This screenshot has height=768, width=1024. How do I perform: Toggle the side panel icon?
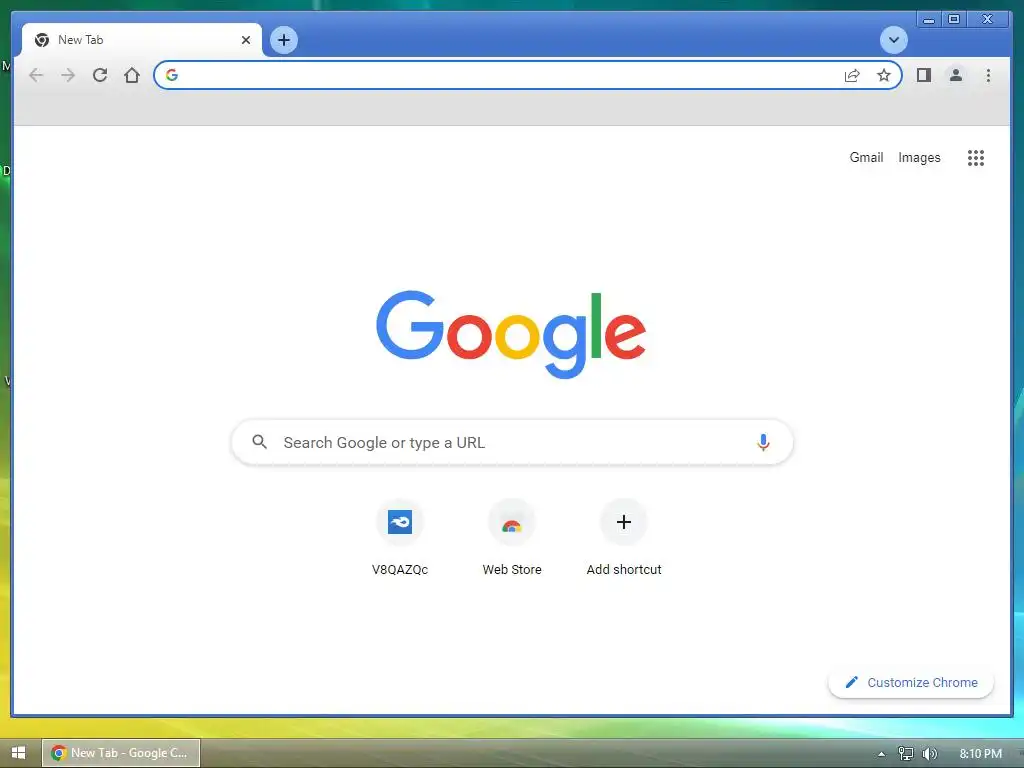click(923, 75)
